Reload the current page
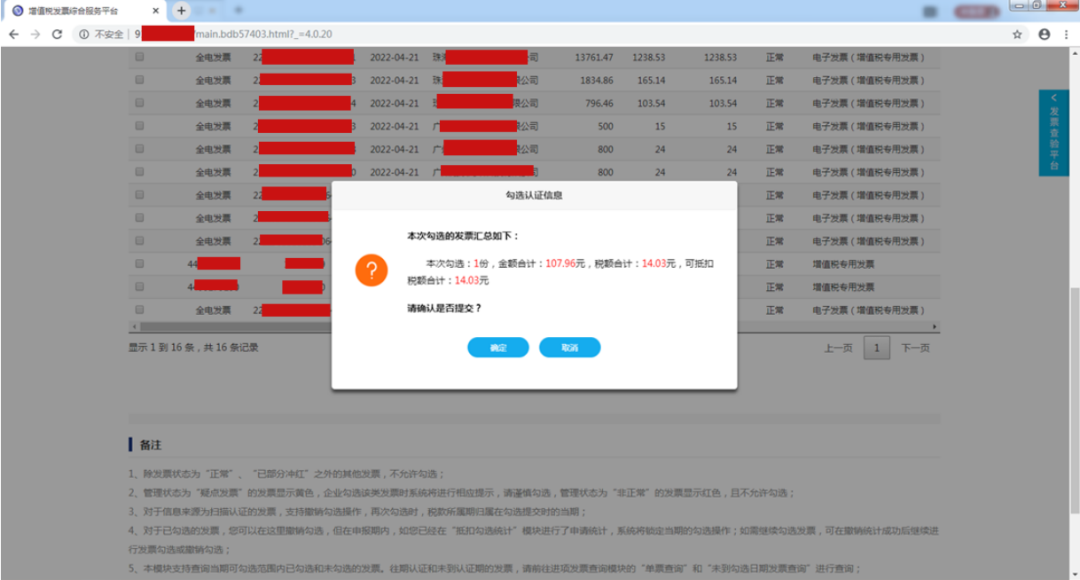1080x580 pixels. (57, 34)
